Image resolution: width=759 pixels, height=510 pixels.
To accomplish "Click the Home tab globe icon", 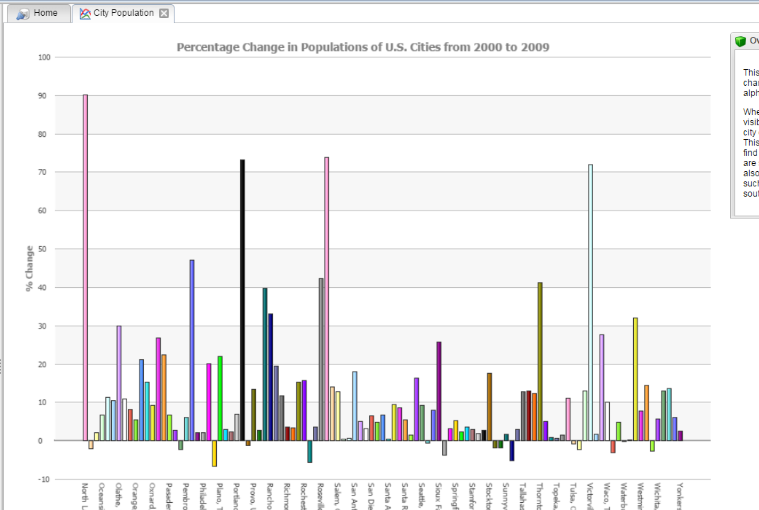I will point(22,13).
